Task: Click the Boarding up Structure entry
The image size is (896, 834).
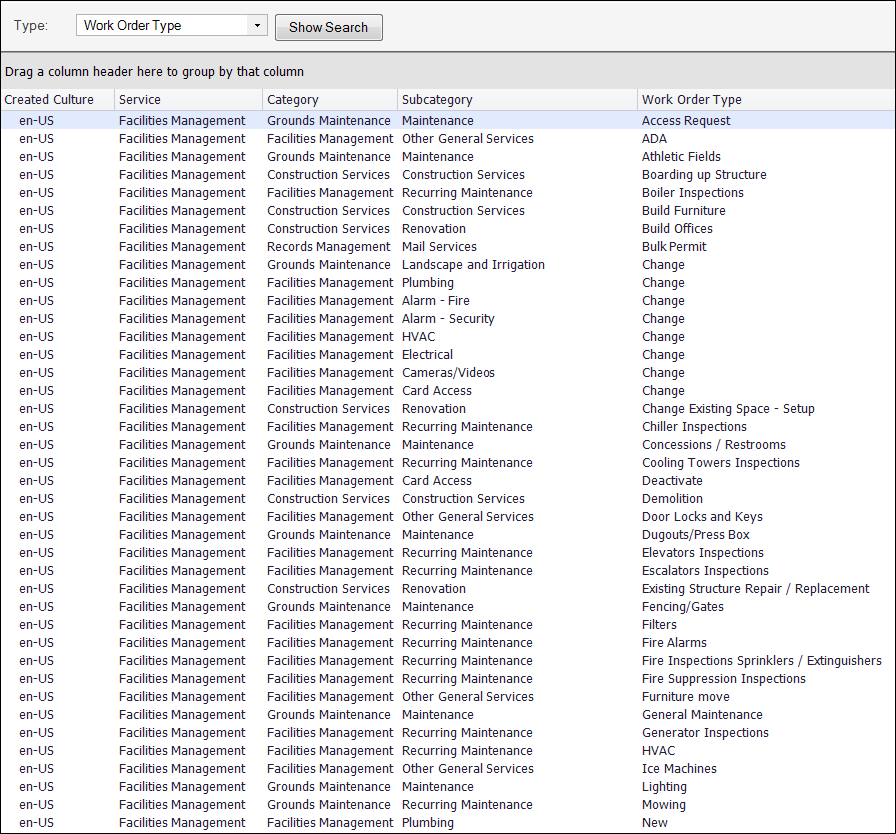Action: pos(704,175)
